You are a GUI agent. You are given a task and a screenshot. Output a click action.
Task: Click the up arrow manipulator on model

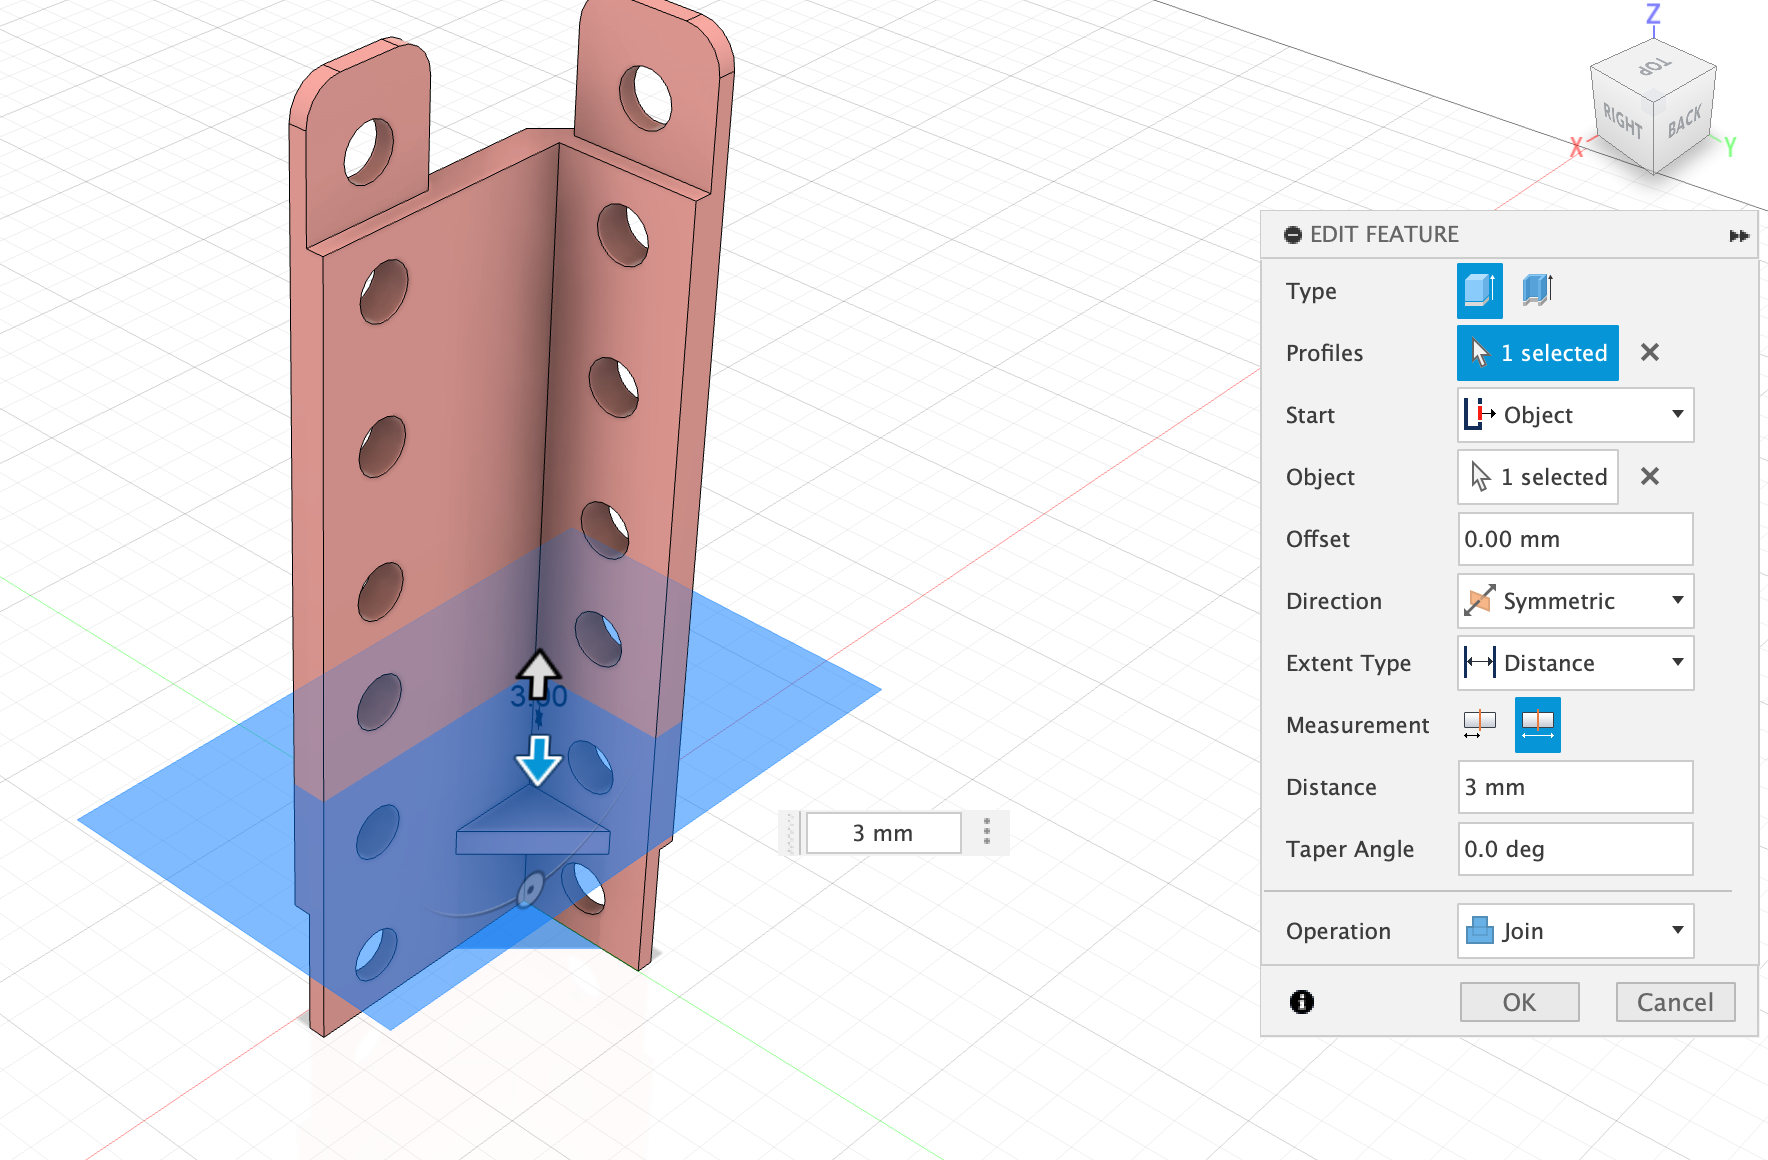538,673
